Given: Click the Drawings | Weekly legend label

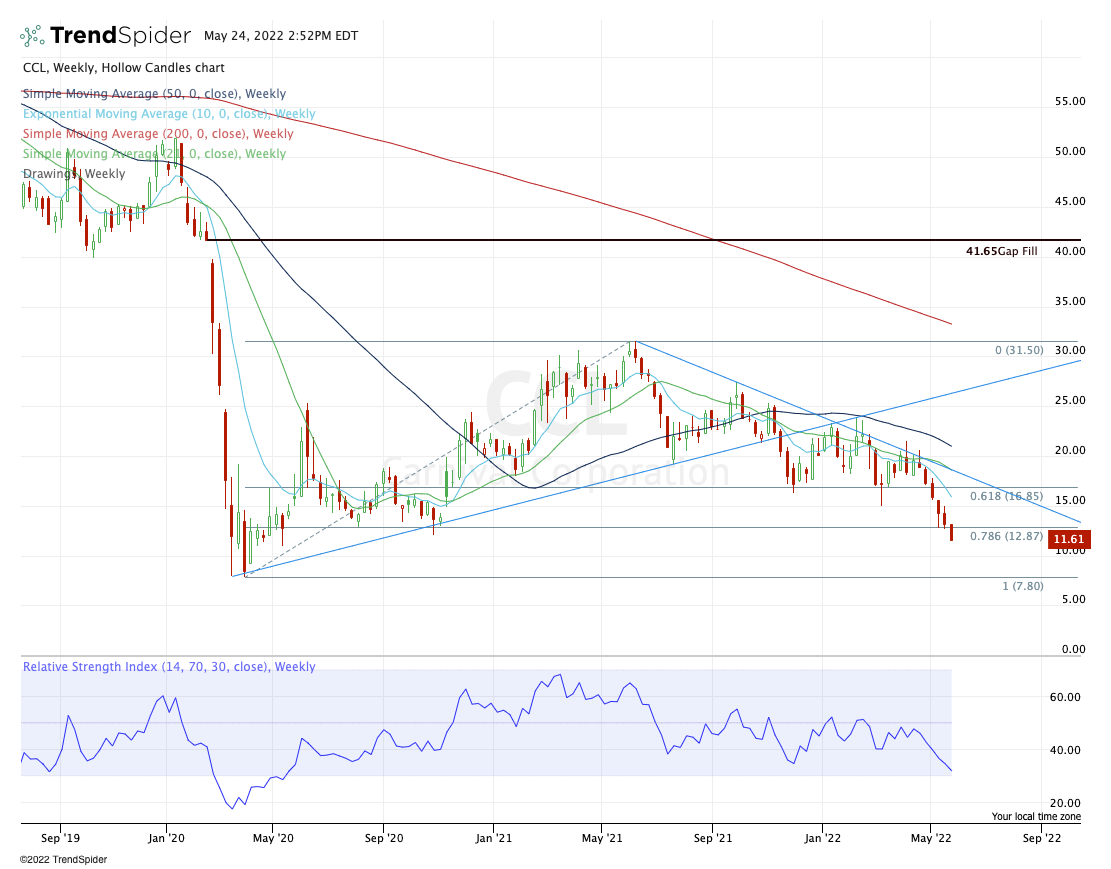Looking at the screenshot, I should (74, 174).
